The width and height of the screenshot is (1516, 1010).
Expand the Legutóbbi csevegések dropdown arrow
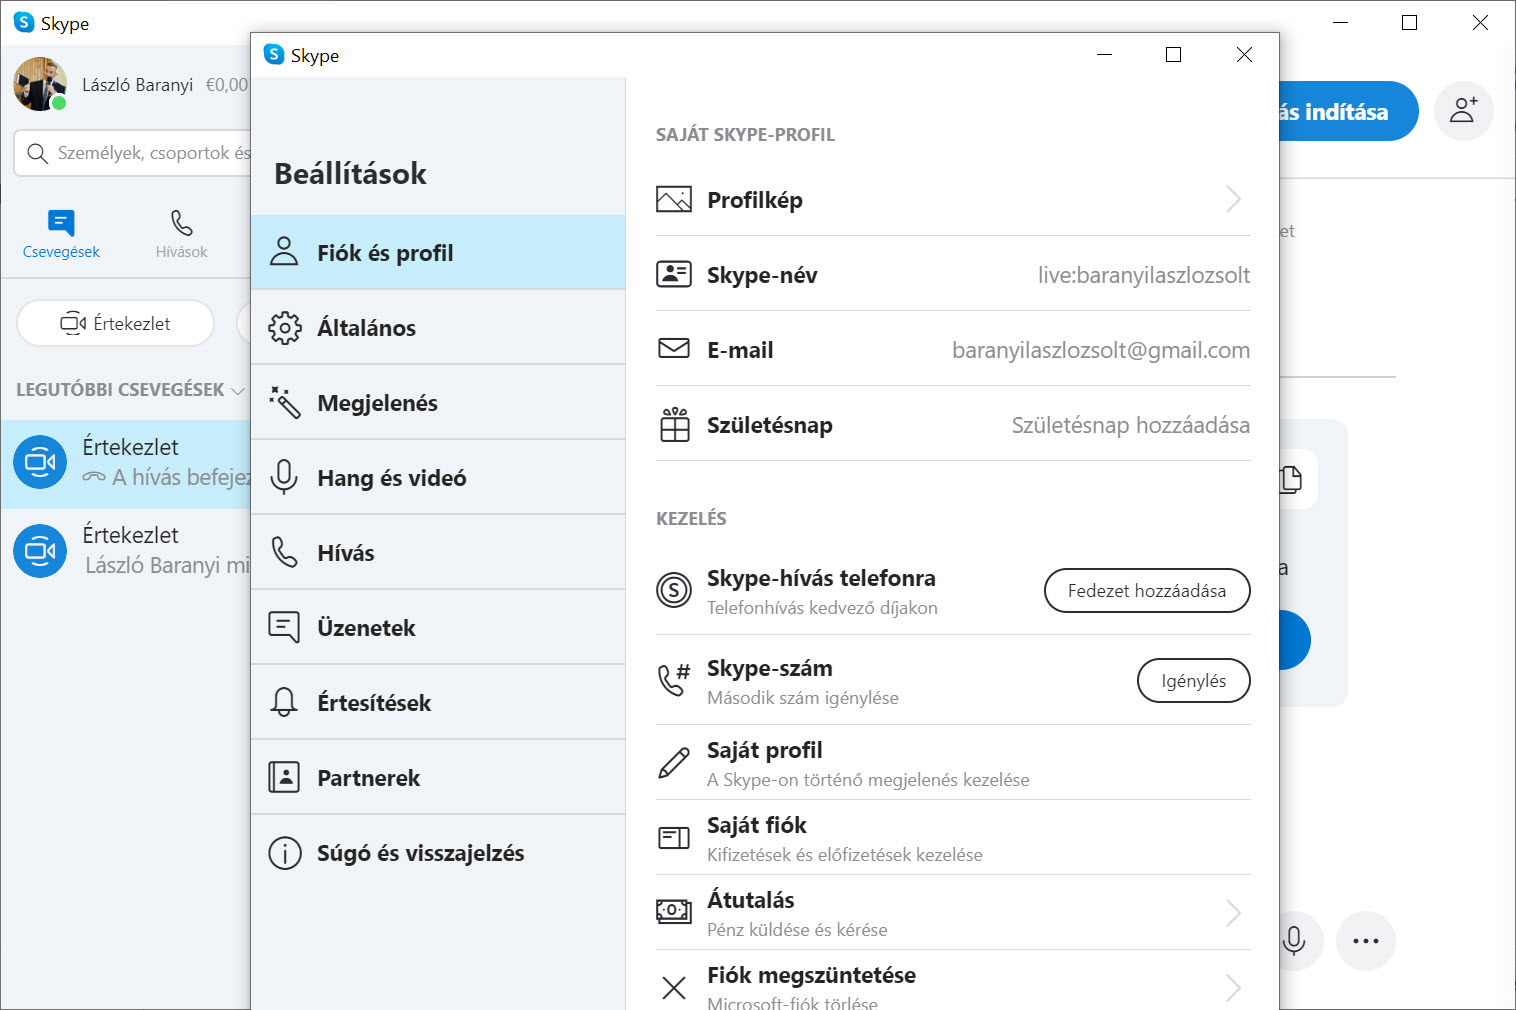[x=237, y=390]
